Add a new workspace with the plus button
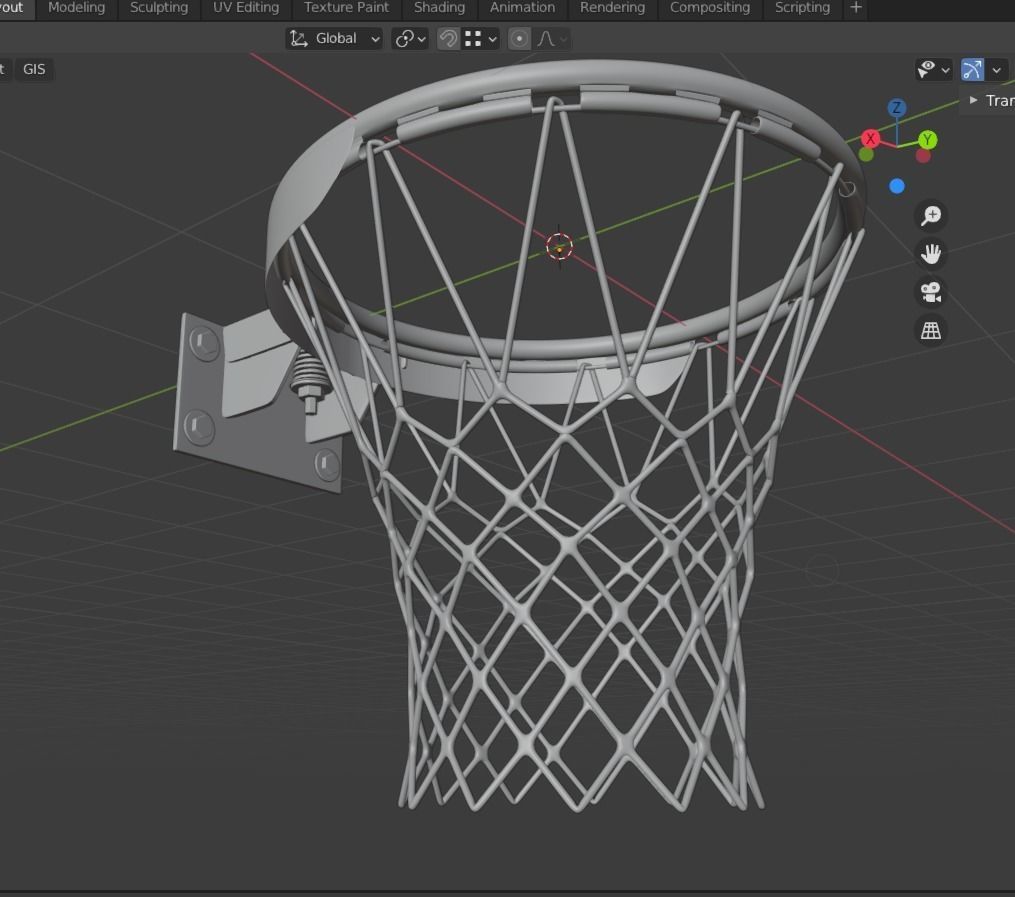 [856, 8]
